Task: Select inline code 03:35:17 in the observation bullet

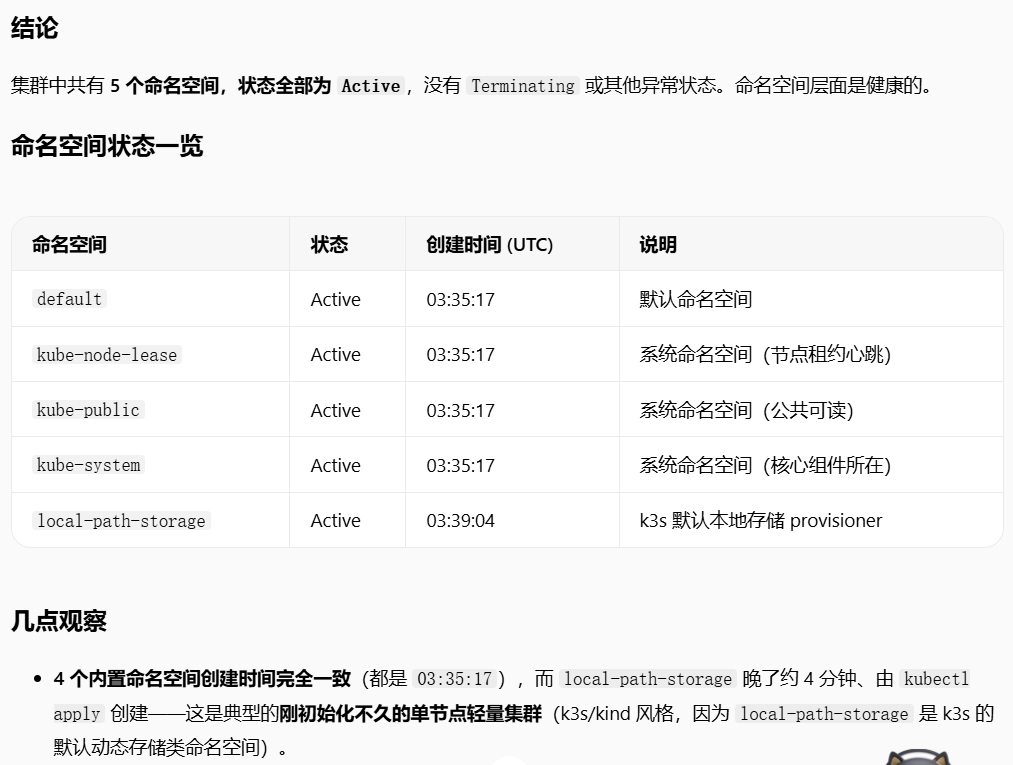Action: tap(455, 678)
